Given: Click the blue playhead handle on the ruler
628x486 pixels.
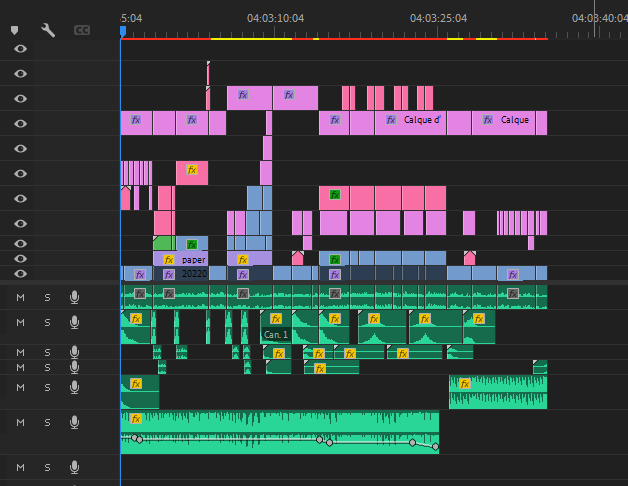Looking at the screenshot, I should coord(123,31).
